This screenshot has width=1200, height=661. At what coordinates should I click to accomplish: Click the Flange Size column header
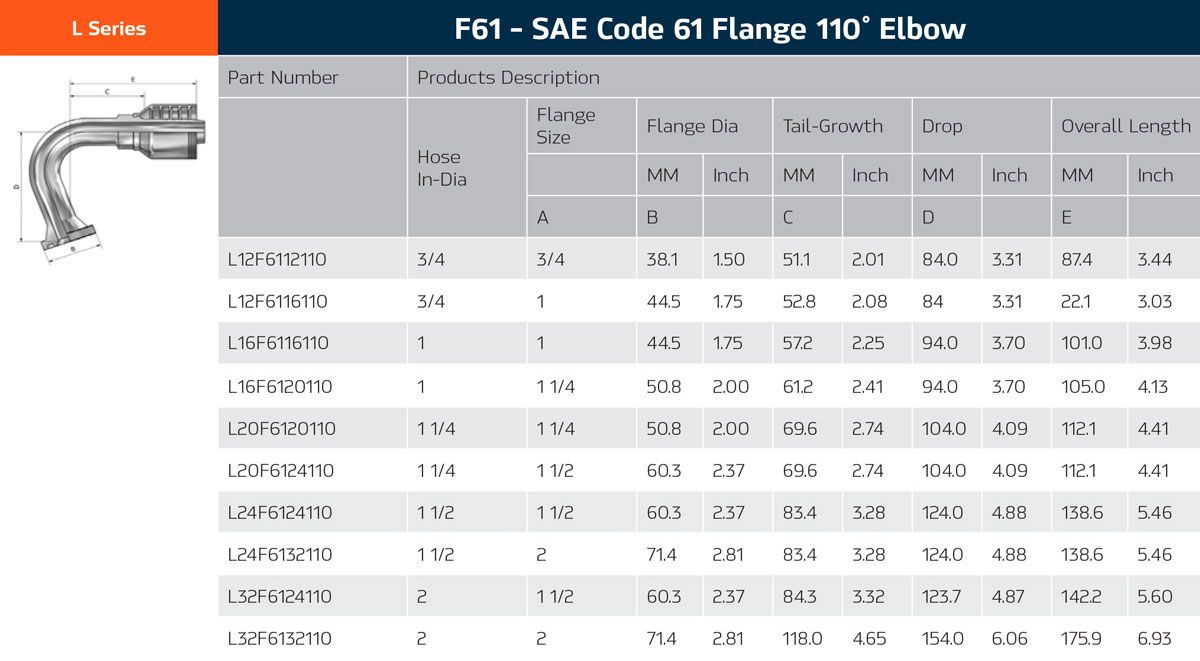565,126
